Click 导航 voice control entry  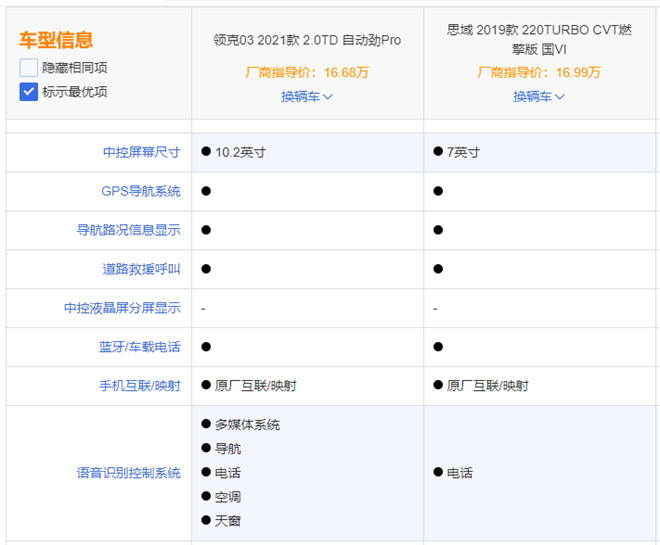228,449
